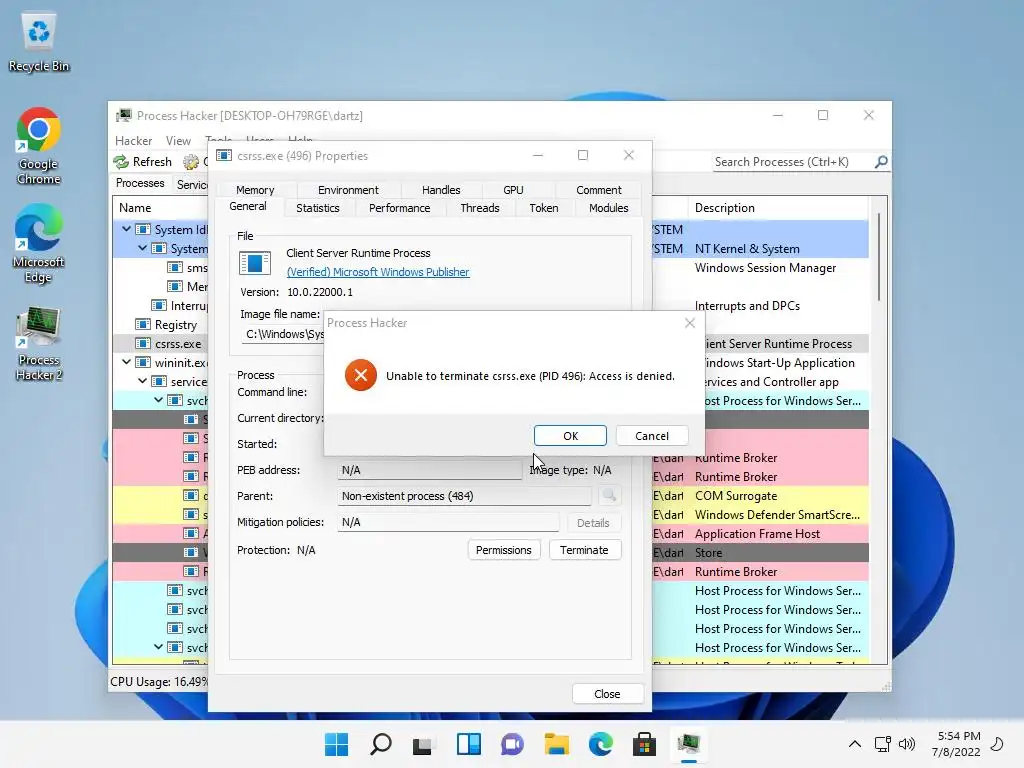Click the Description column header
This screenshot has width=1024, height=768.
click(x=724, y=208)
